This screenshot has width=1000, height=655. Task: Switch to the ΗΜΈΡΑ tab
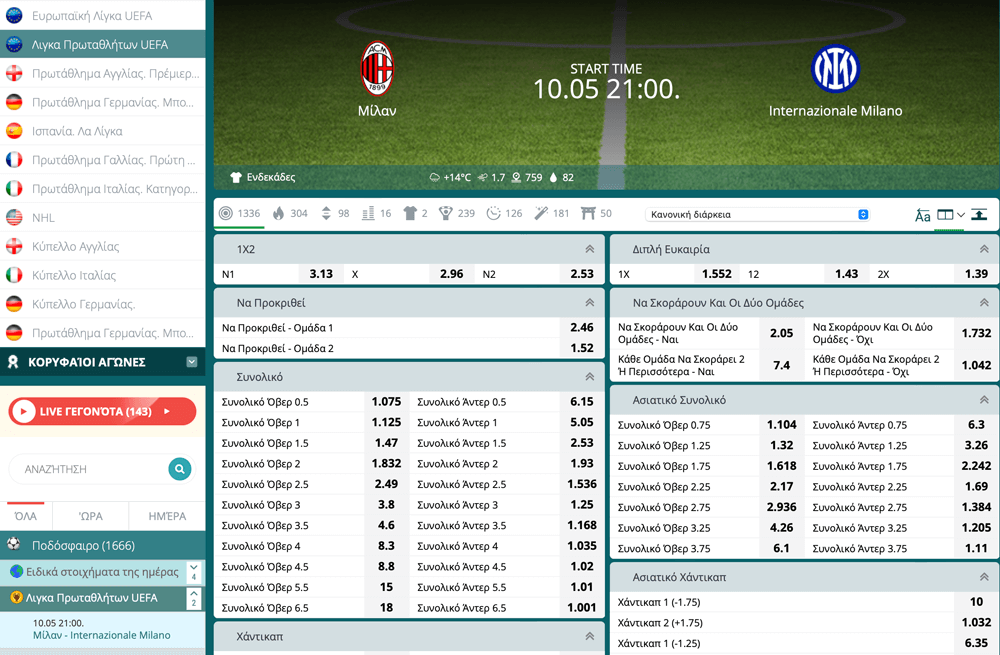coord(167,516)
